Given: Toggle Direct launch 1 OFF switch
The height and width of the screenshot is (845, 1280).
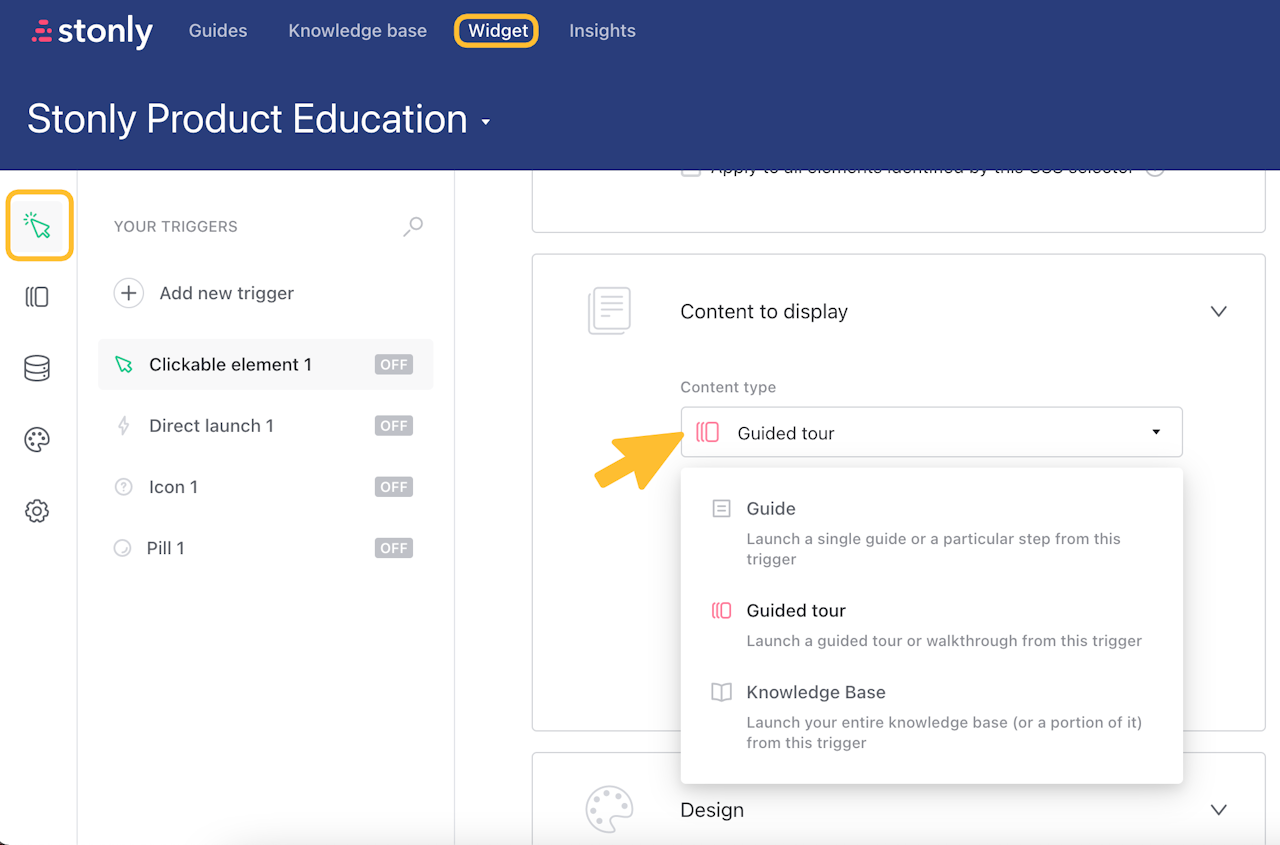Looking at the screenshot, I should click(x=394, y=426).
